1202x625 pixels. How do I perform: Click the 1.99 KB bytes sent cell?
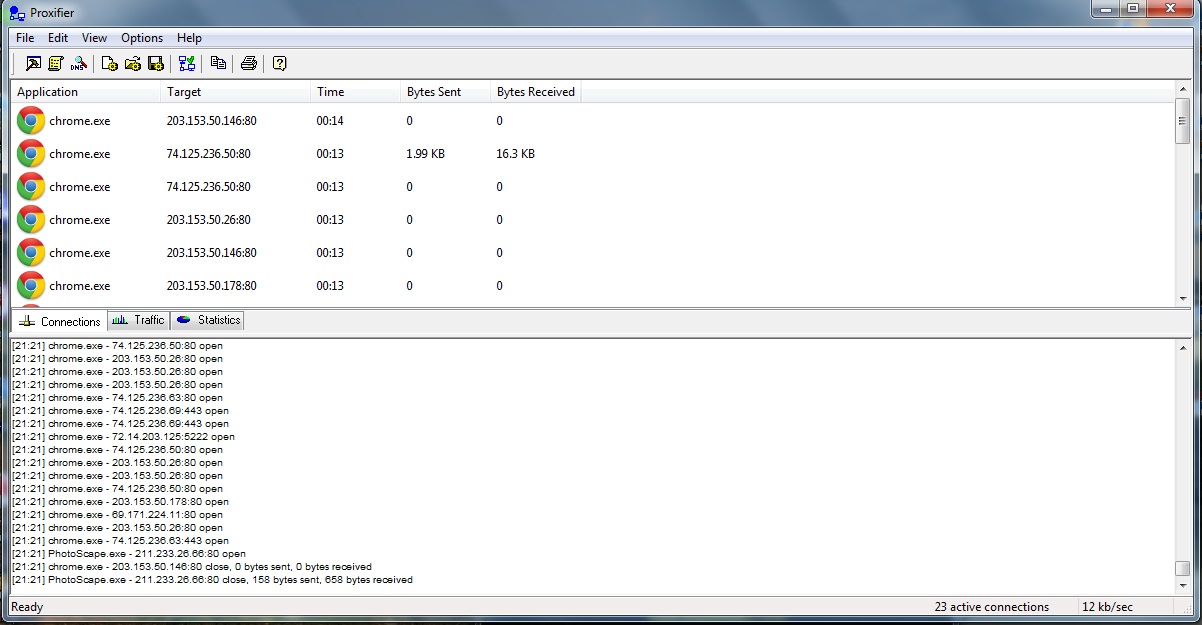pos(426,154)
